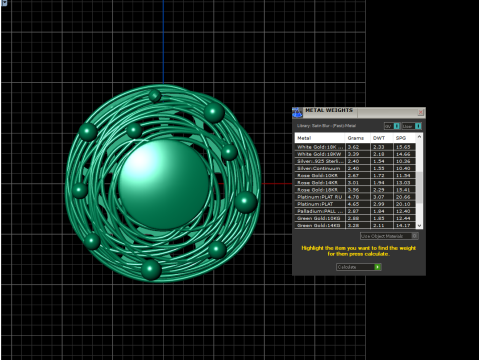Click the large center sphere of model
Image resolution: width=480 pixels, height=360 pixels.
(164, 184)
